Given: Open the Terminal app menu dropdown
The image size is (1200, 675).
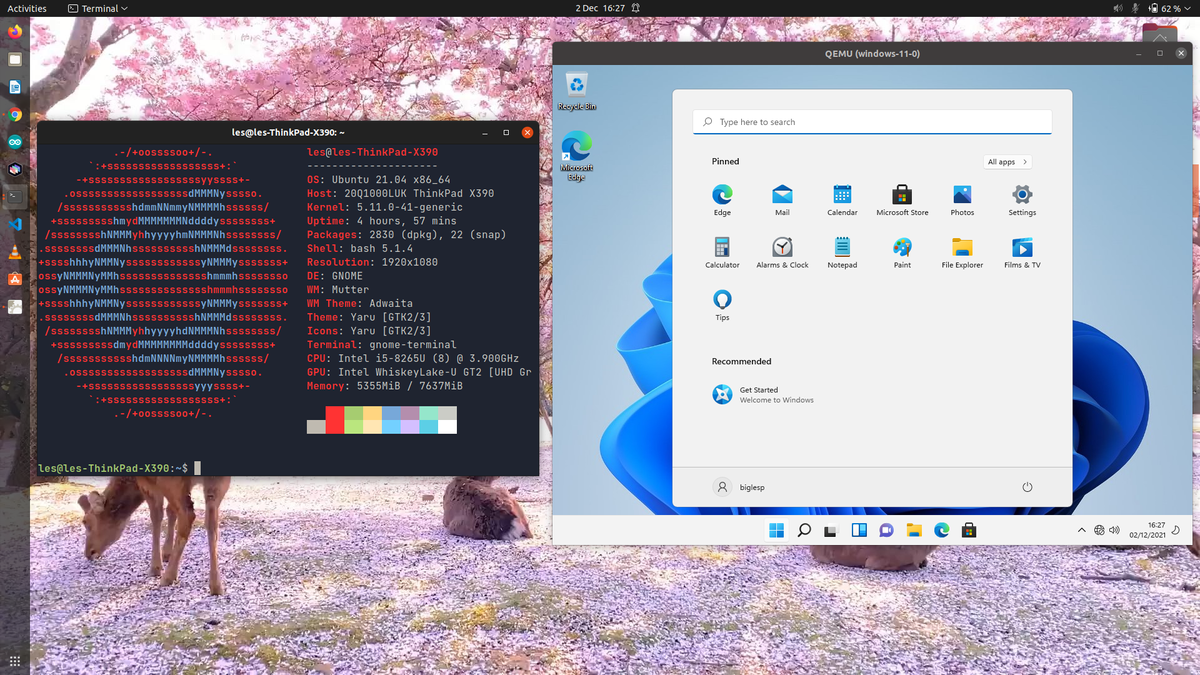Looking at the screenshot, I should (x=98, y=8).
